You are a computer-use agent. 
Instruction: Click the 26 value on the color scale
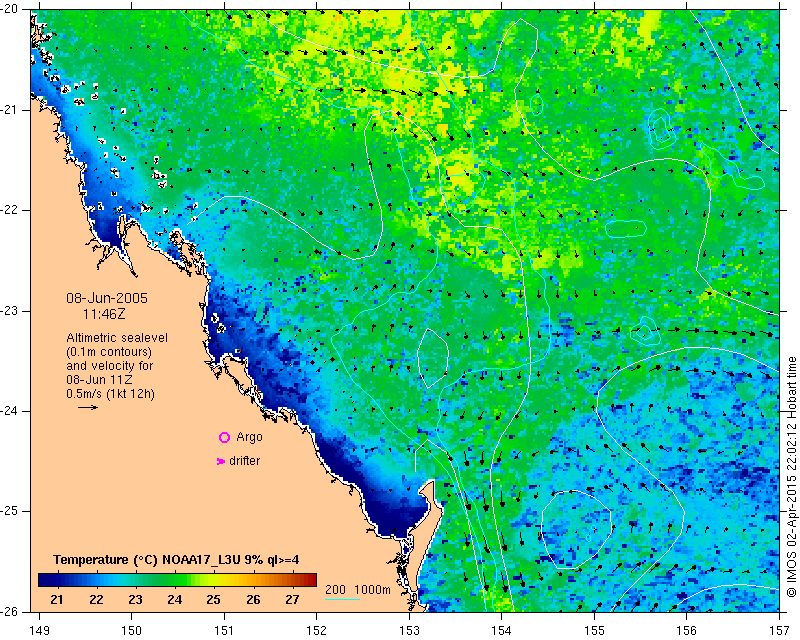pos(253,600)
